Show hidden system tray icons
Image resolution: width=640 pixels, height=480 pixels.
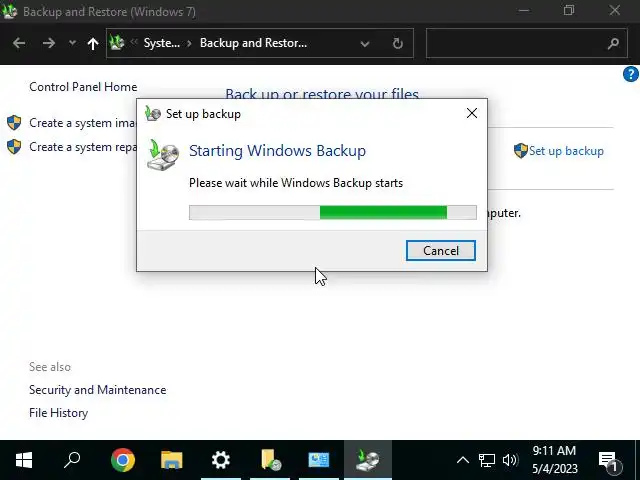(462, 460)
